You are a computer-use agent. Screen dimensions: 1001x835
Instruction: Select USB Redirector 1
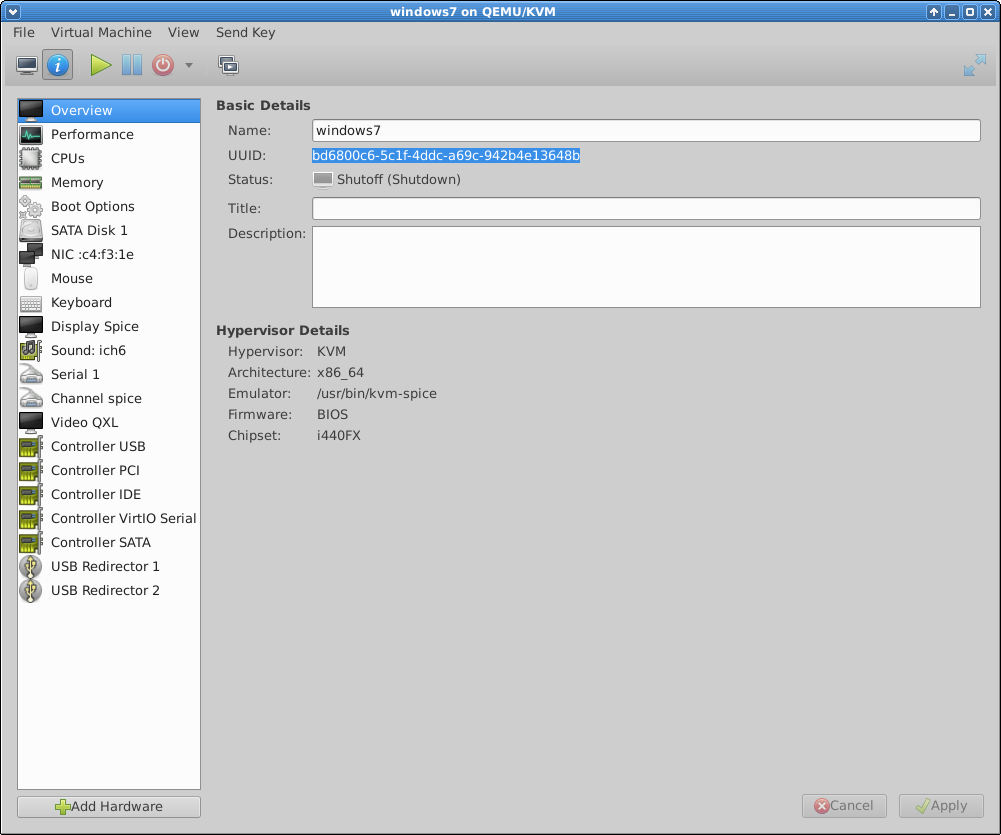pos(109,566)
